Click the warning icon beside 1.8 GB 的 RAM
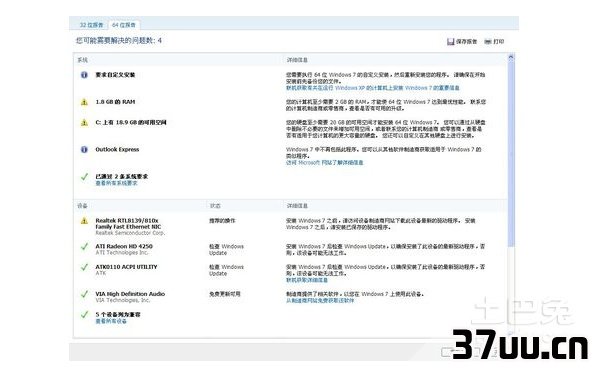Viewport: 601px width, 370px height. pos(84,102)
